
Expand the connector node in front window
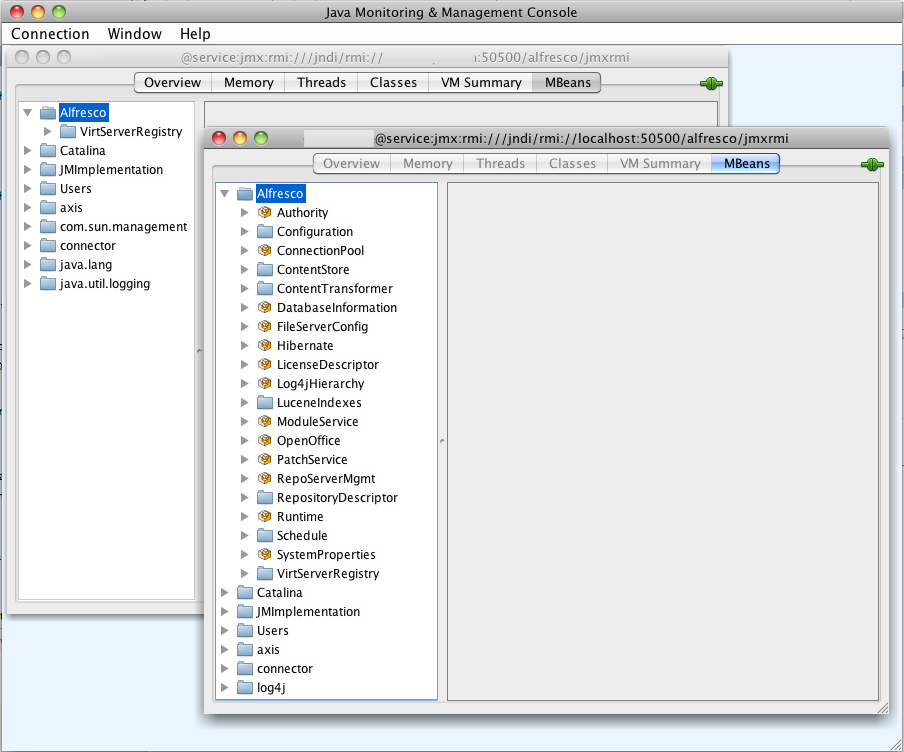point(225,669)
